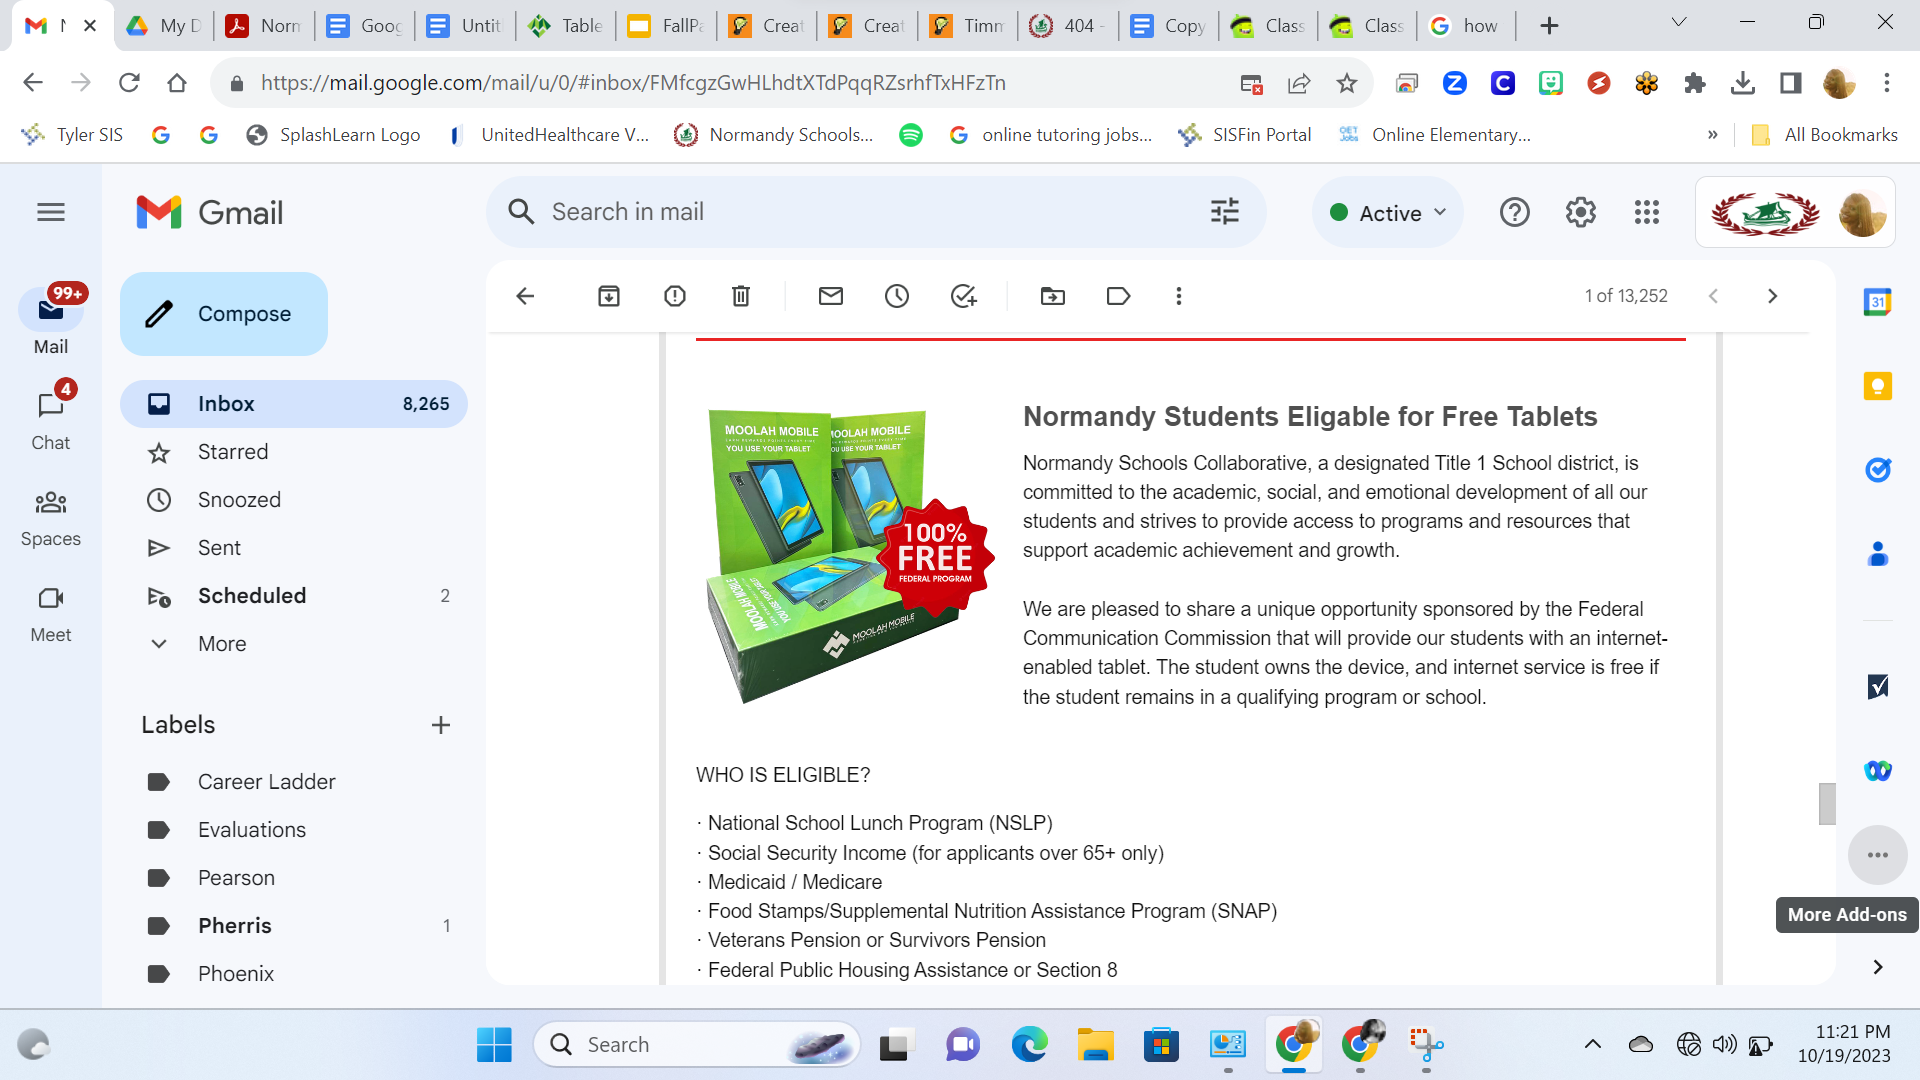Click the Compose button
The height and width of the screenshot is (1080, 1920).
224,314
